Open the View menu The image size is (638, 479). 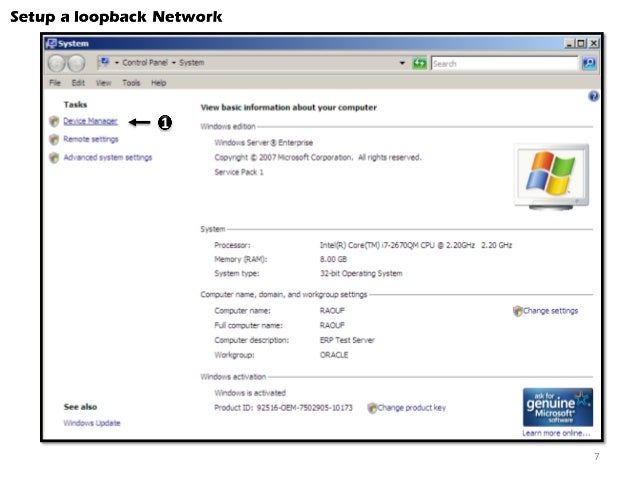coord(103,83)
